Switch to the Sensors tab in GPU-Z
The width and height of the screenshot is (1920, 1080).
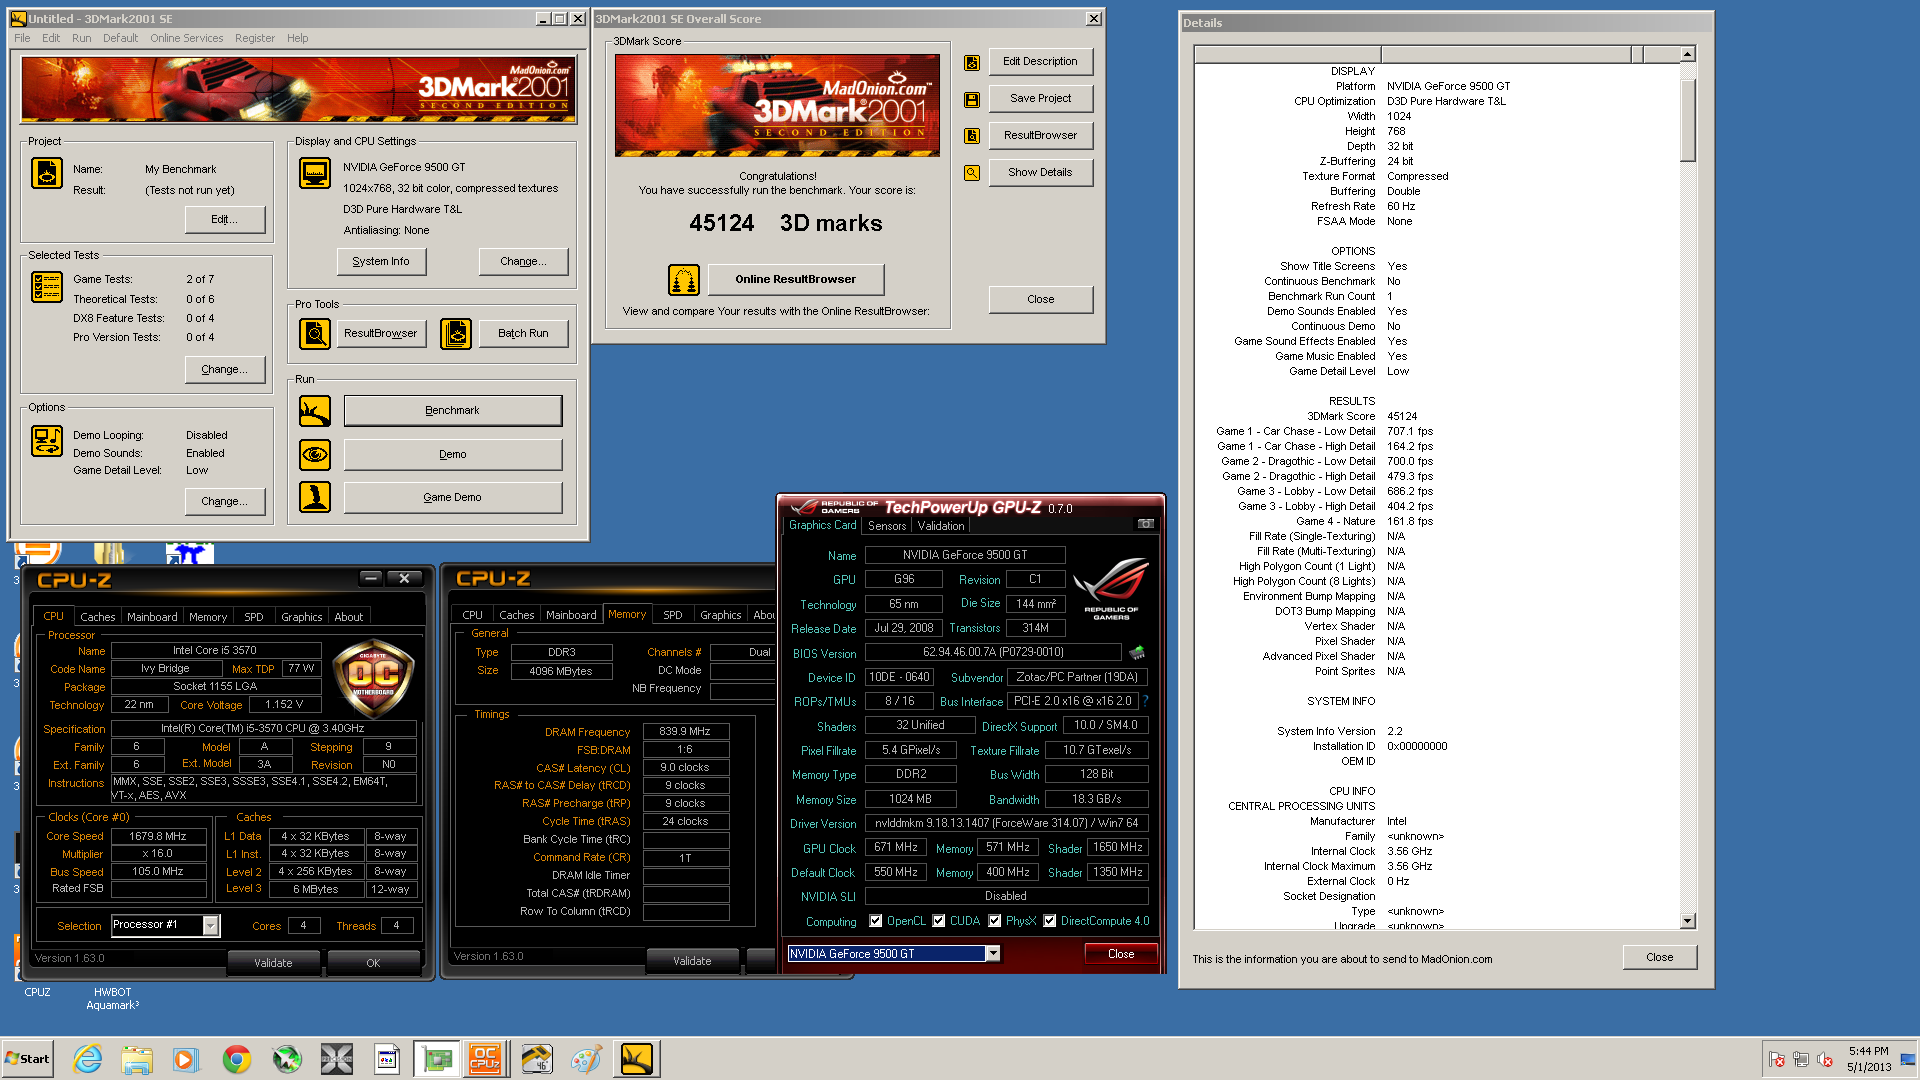click(x=887, y=526)
